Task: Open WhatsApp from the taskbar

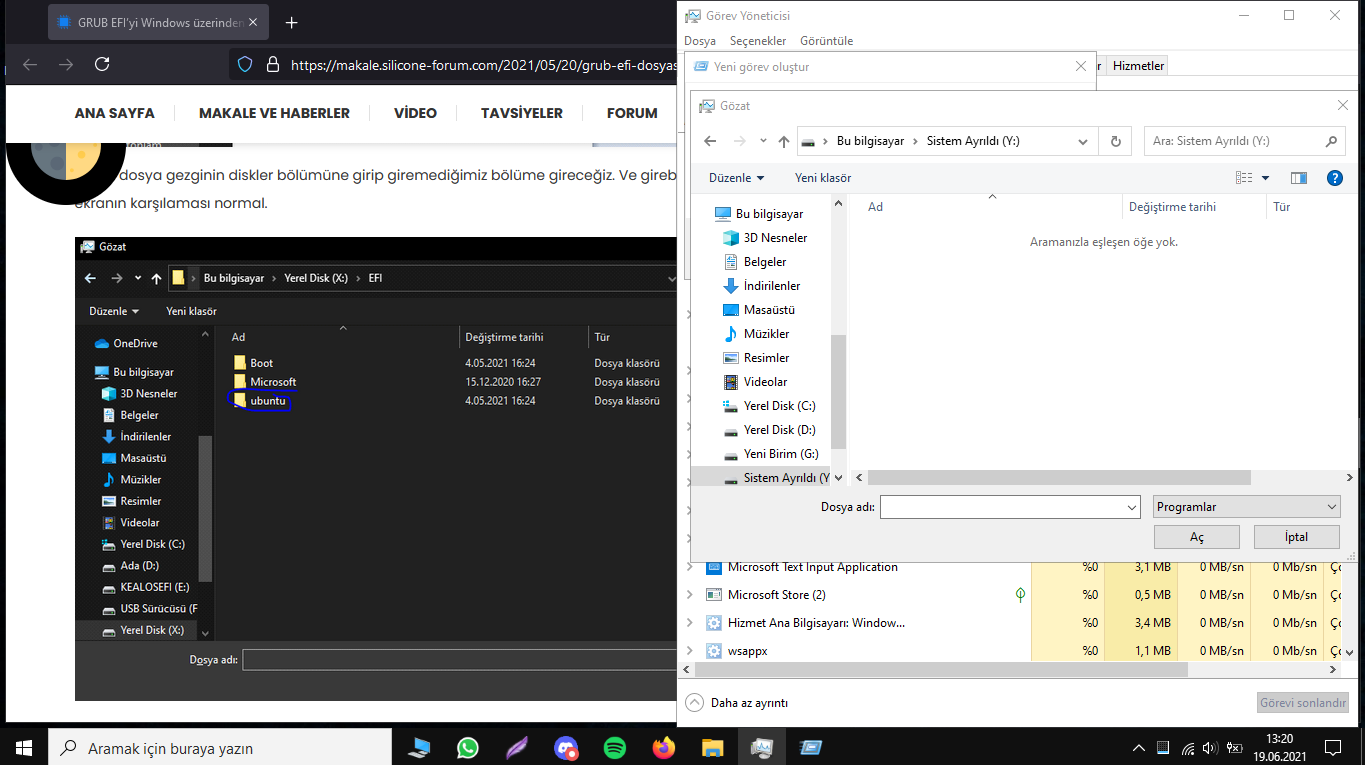Action: pos(467,747)
